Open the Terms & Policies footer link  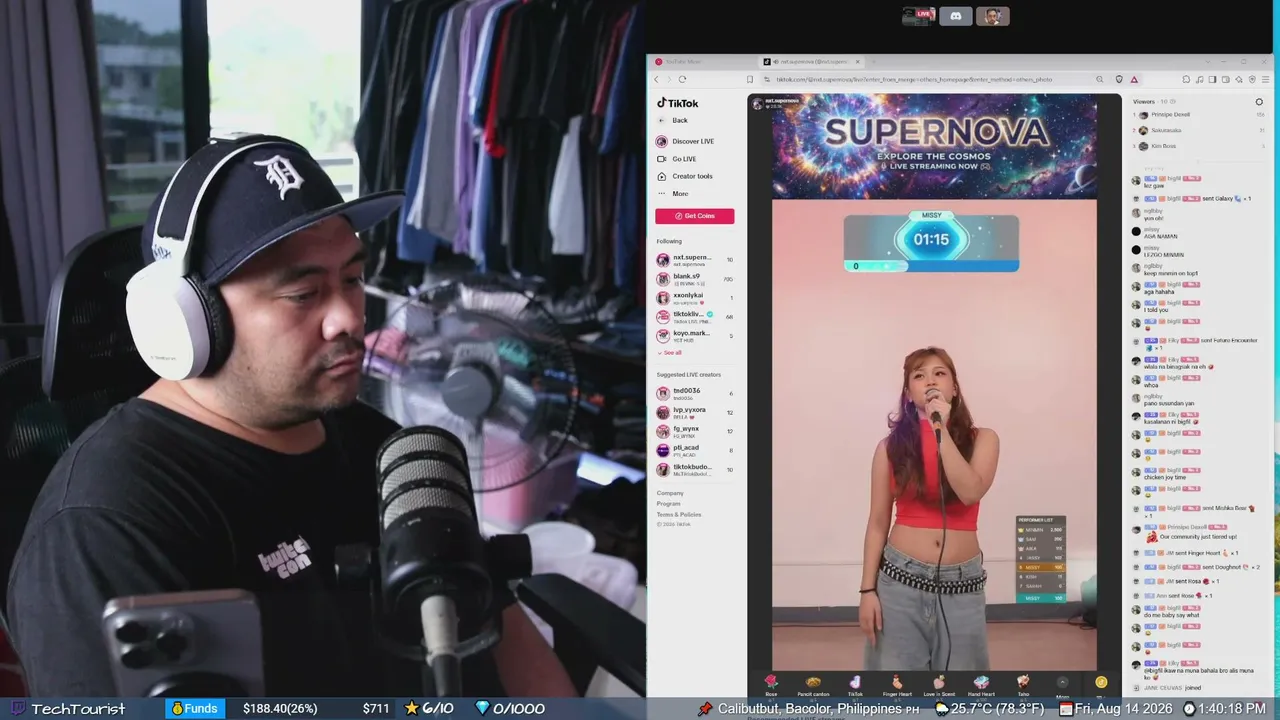[679, 514]
